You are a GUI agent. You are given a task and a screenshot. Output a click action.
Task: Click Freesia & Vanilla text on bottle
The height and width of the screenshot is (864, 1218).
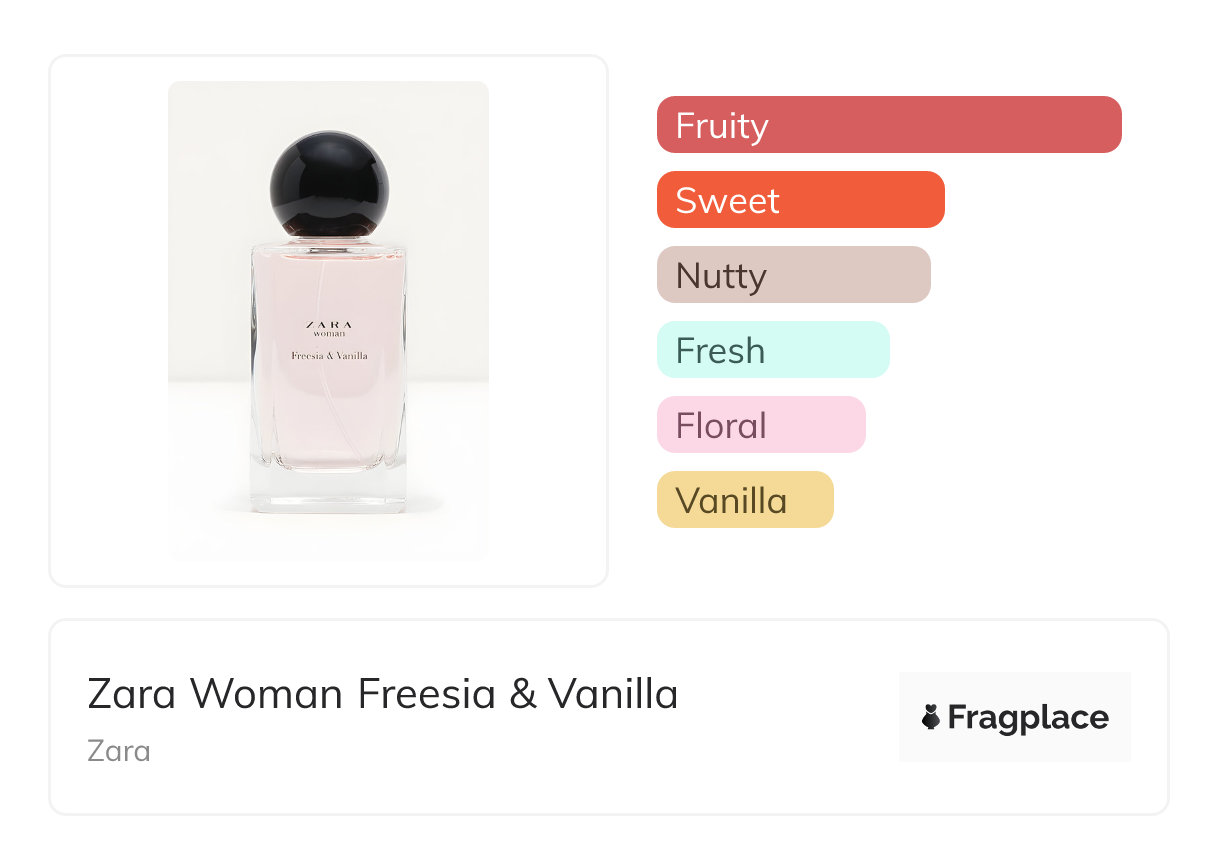(x=328, y=356)
